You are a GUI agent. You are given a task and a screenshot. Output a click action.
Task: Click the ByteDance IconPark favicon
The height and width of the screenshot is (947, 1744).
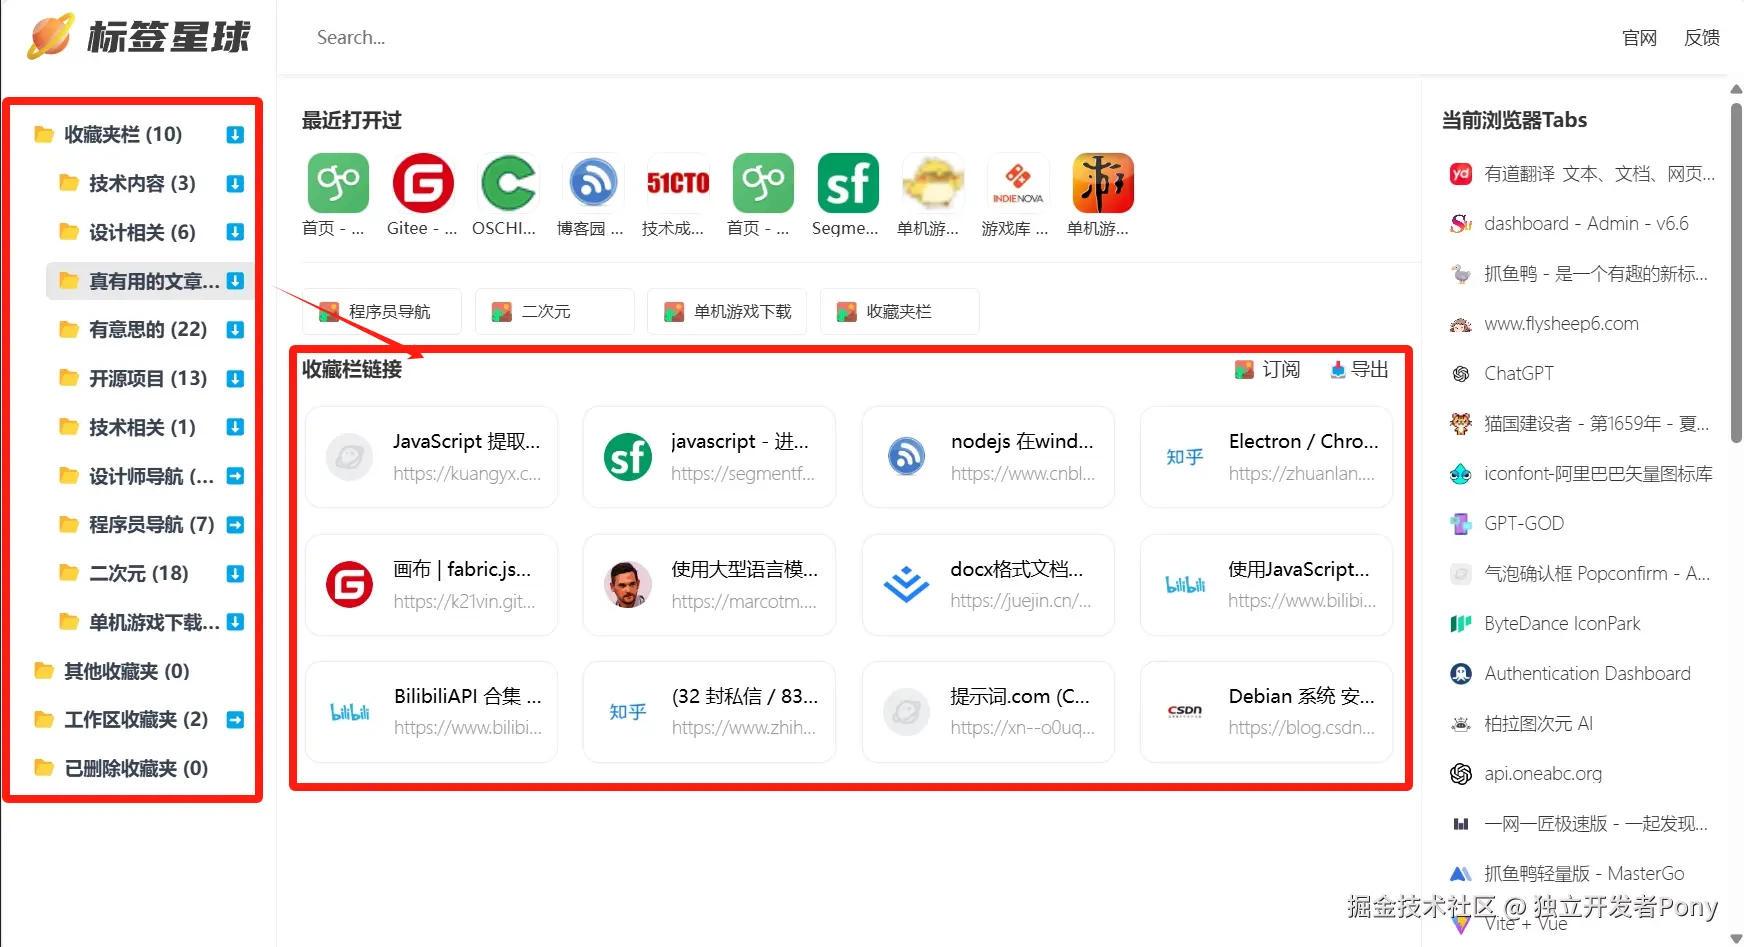[x=1461, y=624]
